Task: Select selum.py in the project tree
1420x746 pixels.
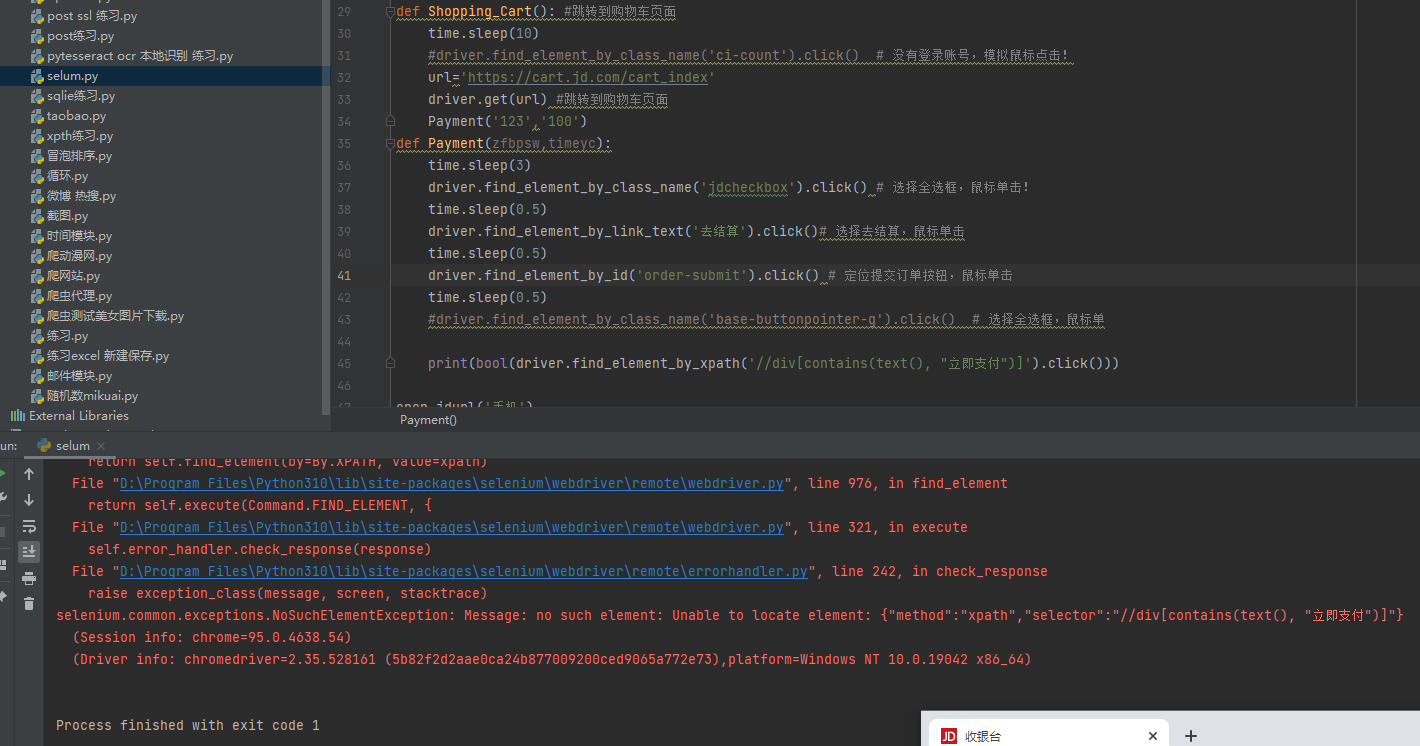Action: [72, 76]
